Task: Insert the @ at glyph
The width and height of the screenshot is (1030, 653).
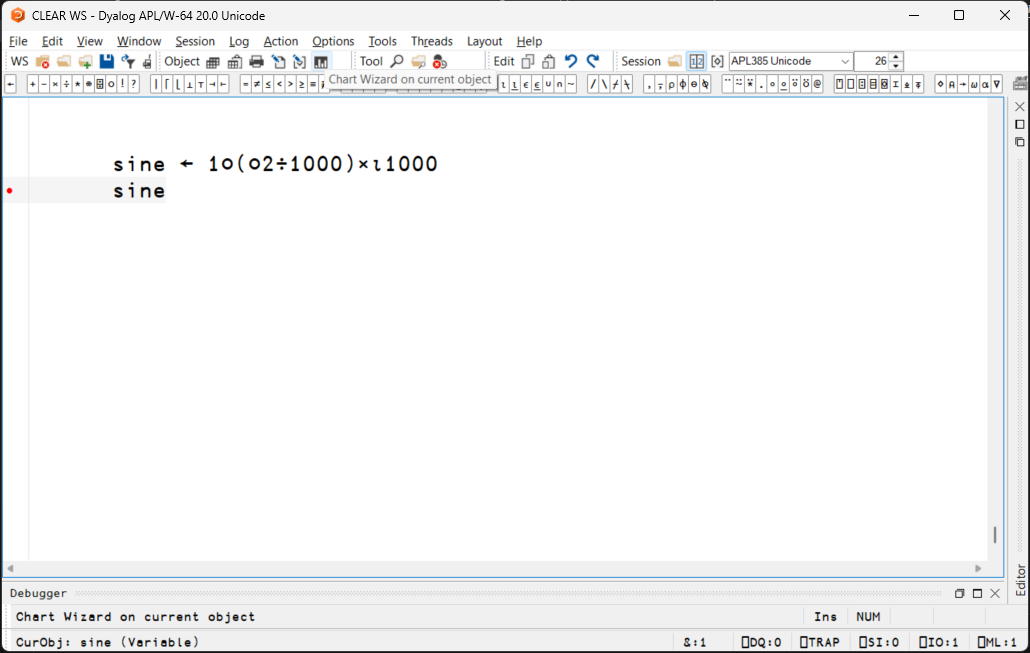Action: (817, 84)
